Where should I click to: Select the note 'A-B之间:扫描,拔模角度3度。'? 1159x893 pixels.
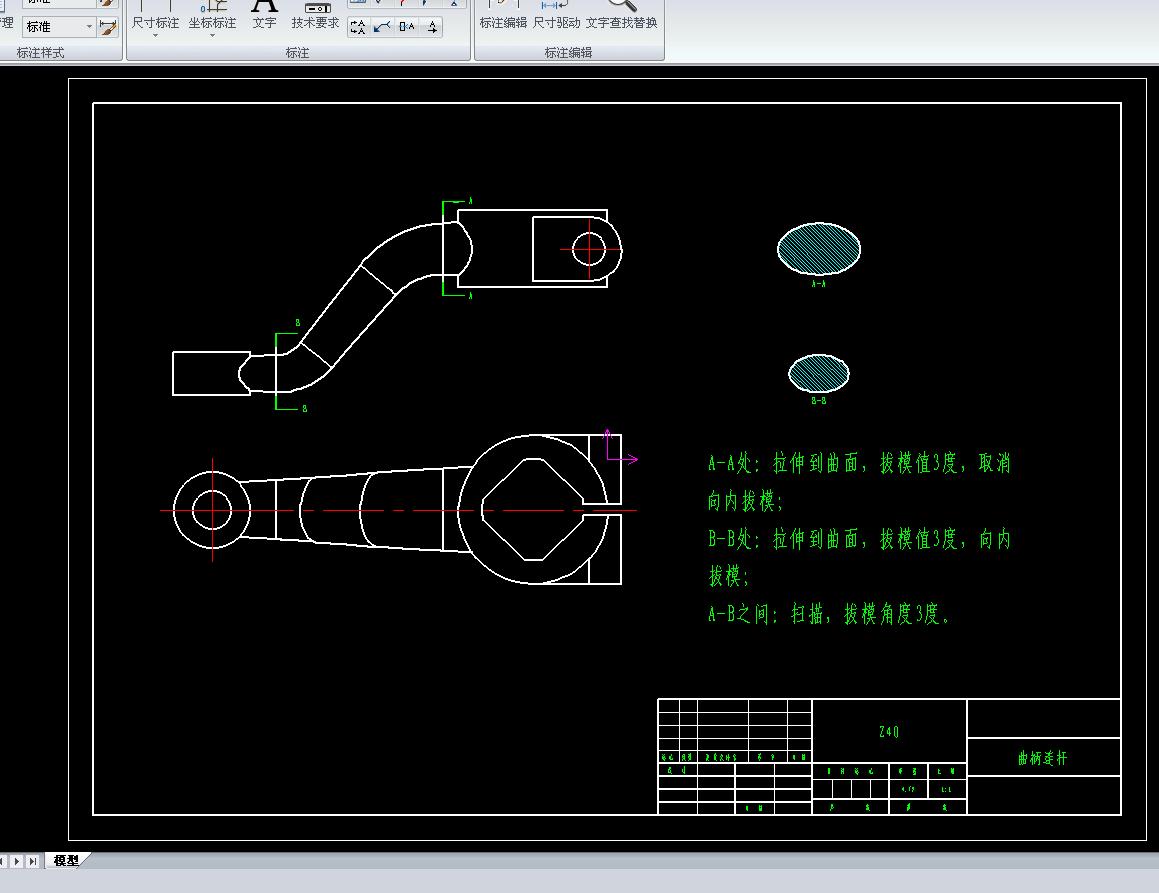pos(829,614)
